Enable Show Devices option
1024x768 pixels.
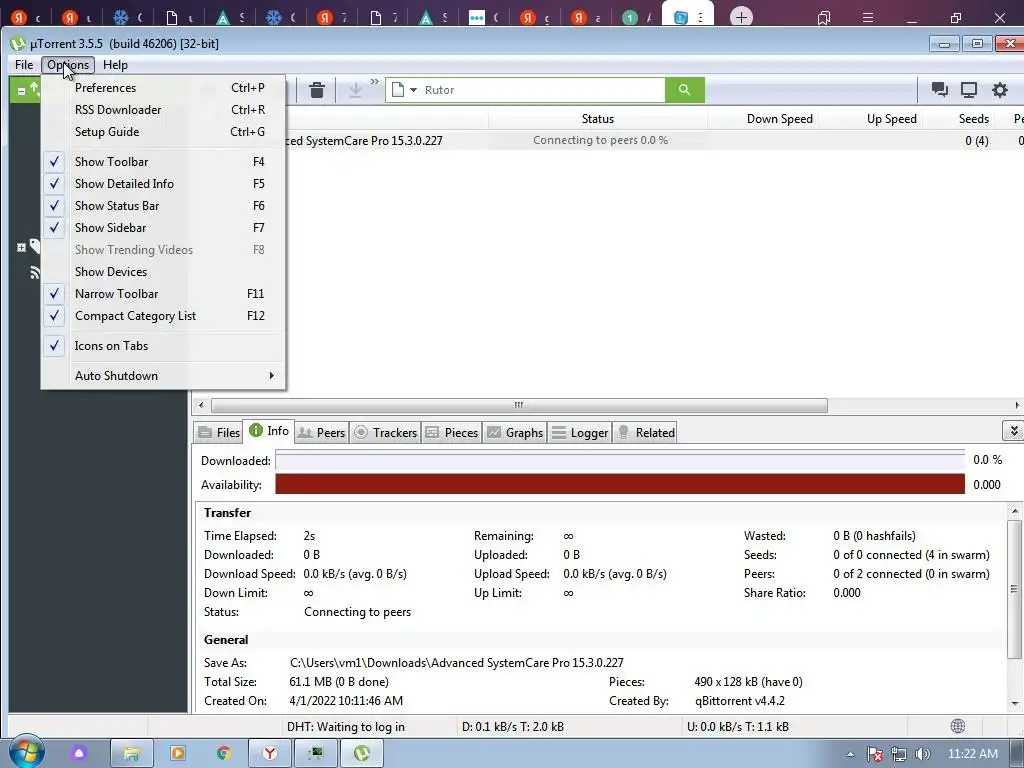click(163, 272)
